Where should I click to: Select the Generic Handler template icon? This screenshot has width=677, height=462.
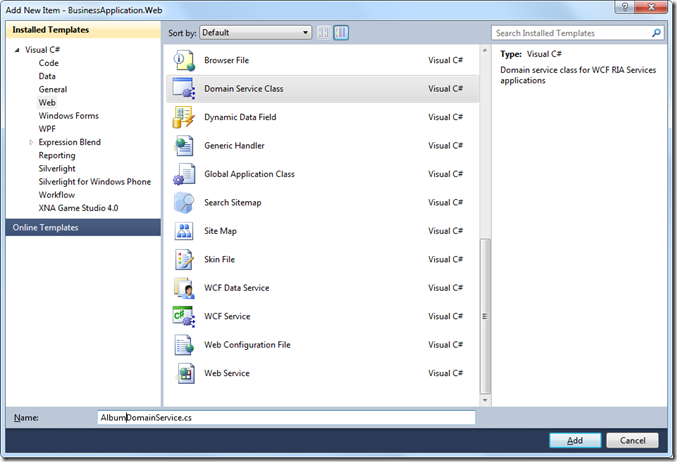[x=184, y=146]
